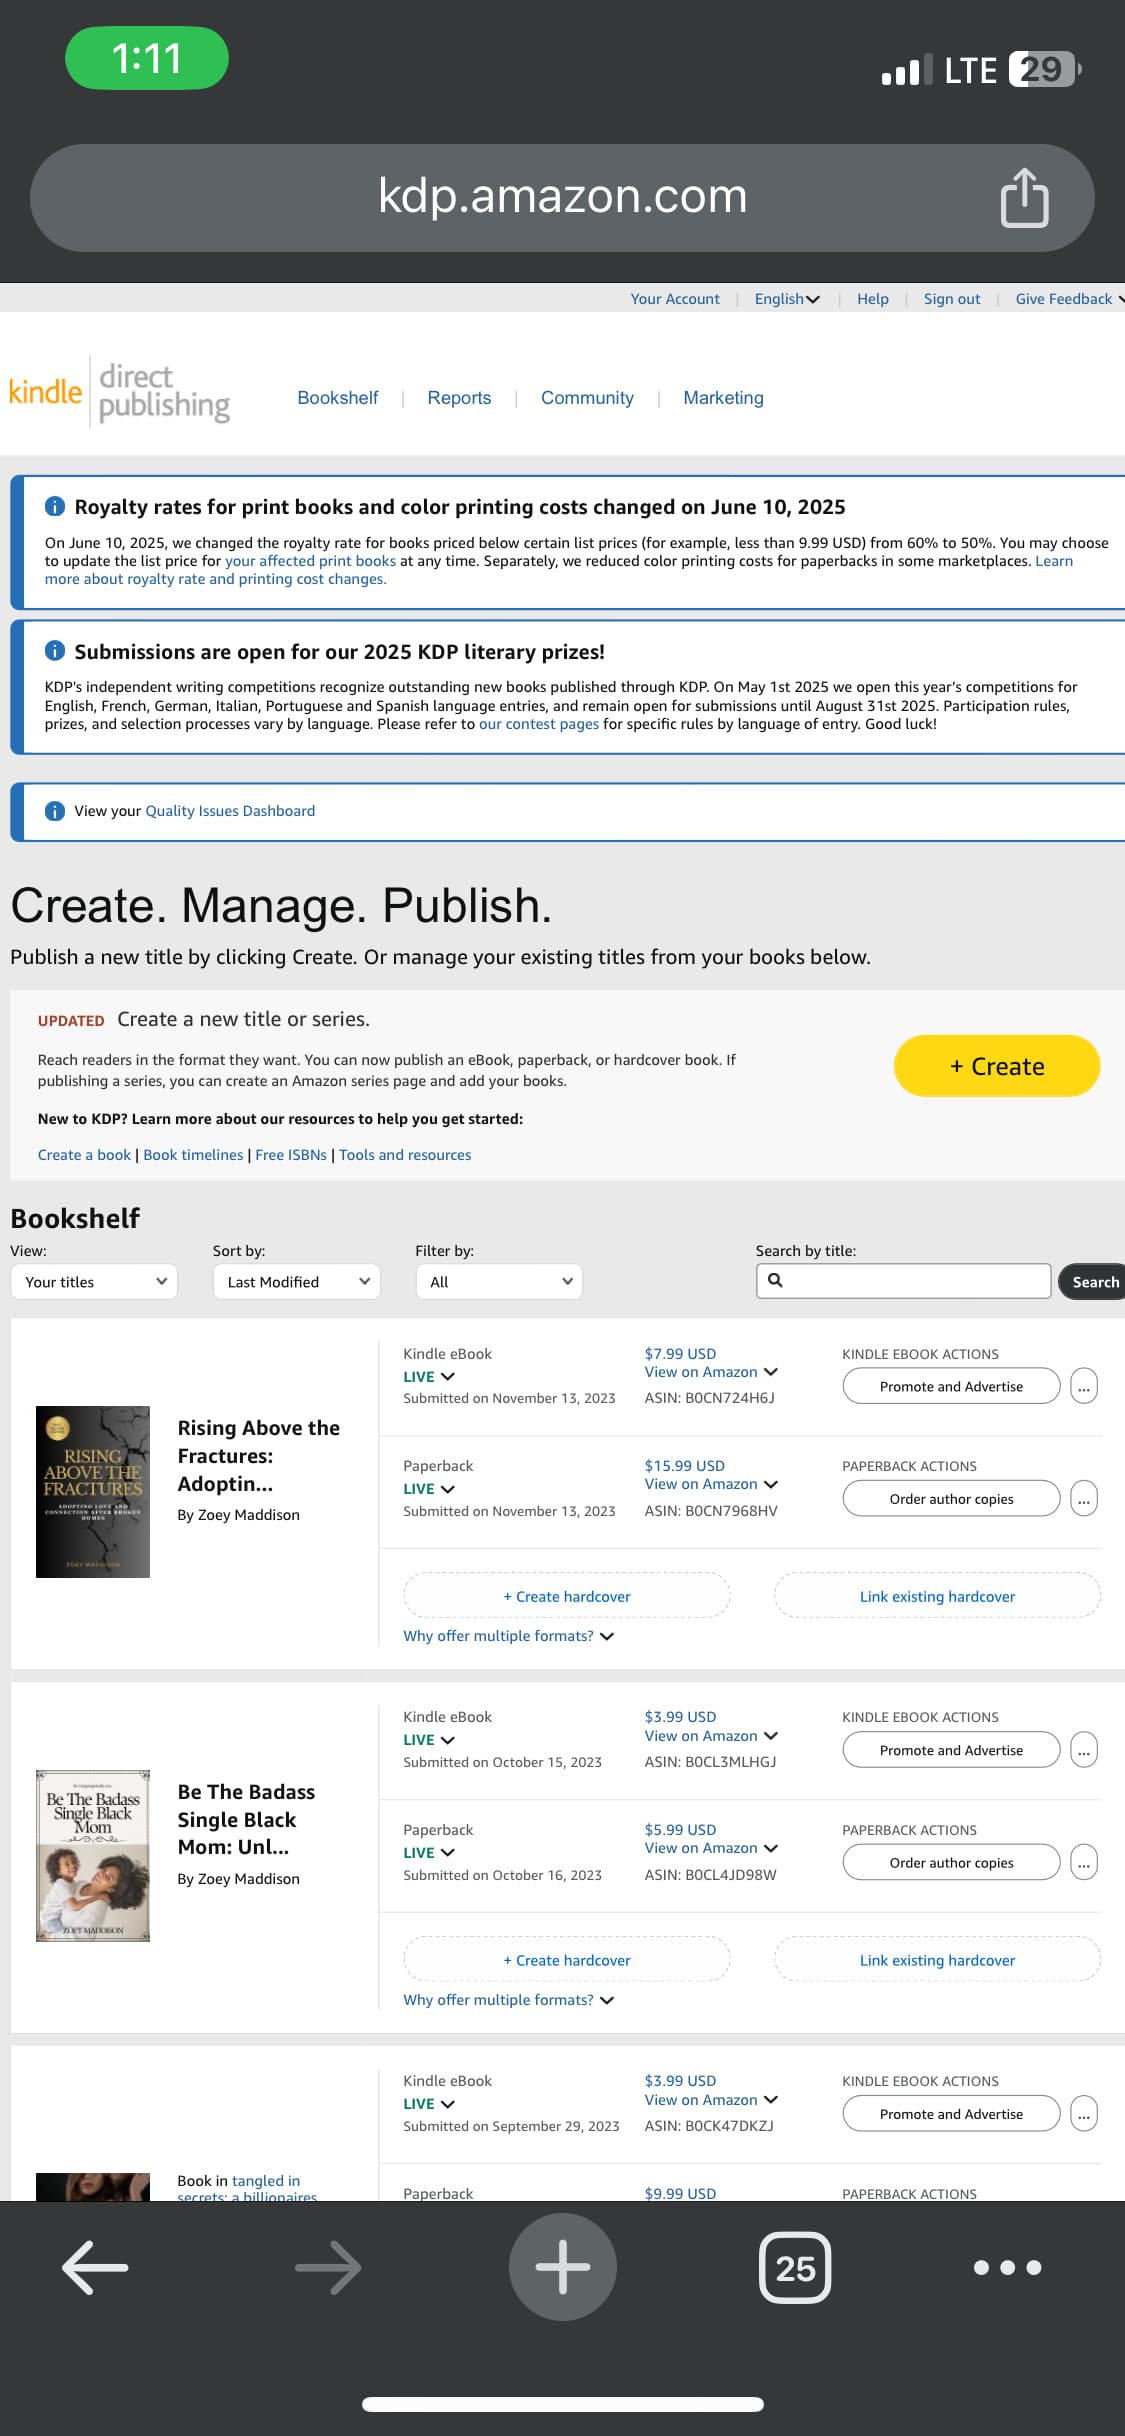The width and height of the screenshot is (1125, 2436).
Task: Click Order author copies for Rising Above paperback
Action: [951, 1498]
